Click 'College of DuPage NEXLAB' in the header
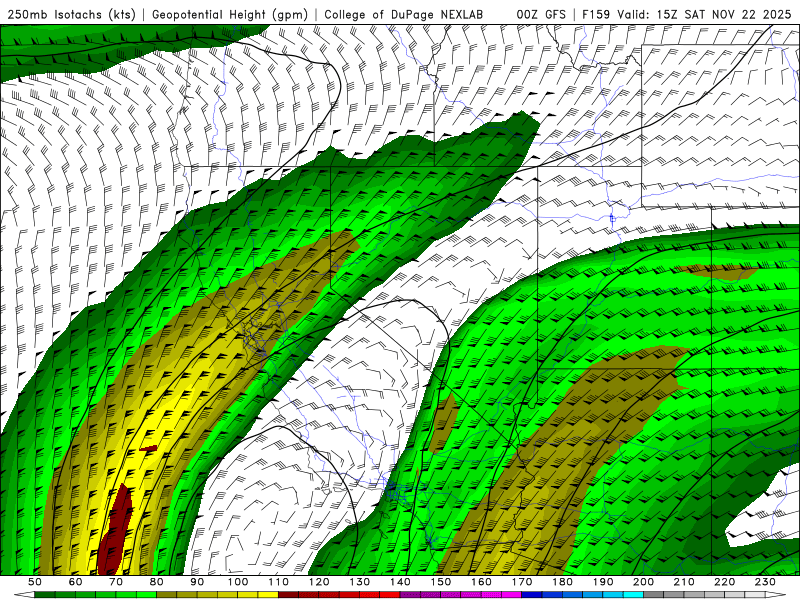This screenshot has width=800, height=600. click(x=404, y=15)
